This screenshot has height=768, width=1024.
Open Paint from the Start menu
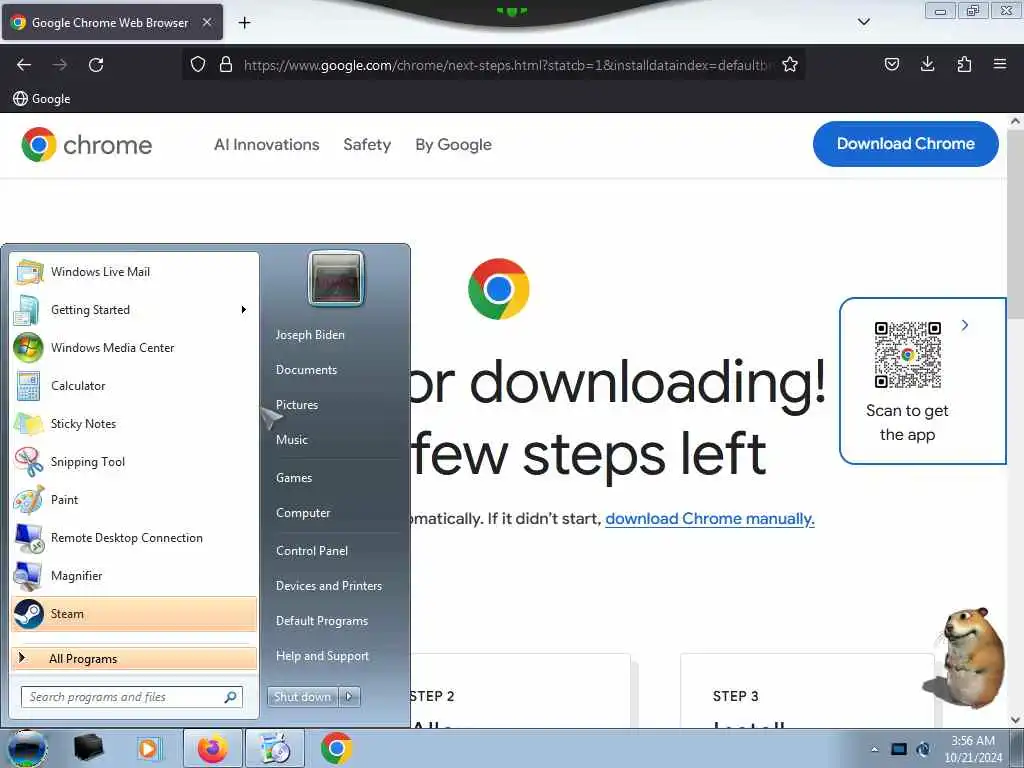tap(135, 500)
